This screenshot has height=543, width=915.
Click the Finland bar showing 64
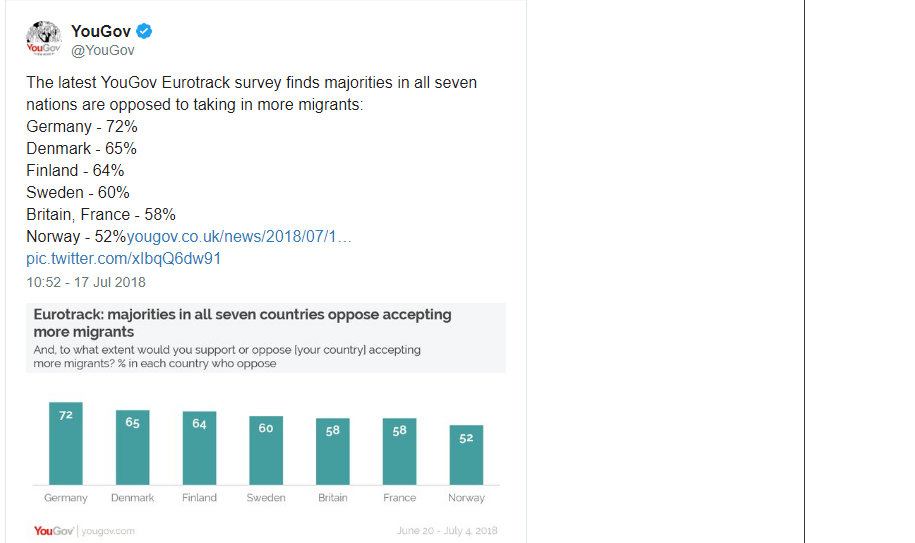(200, 448)
